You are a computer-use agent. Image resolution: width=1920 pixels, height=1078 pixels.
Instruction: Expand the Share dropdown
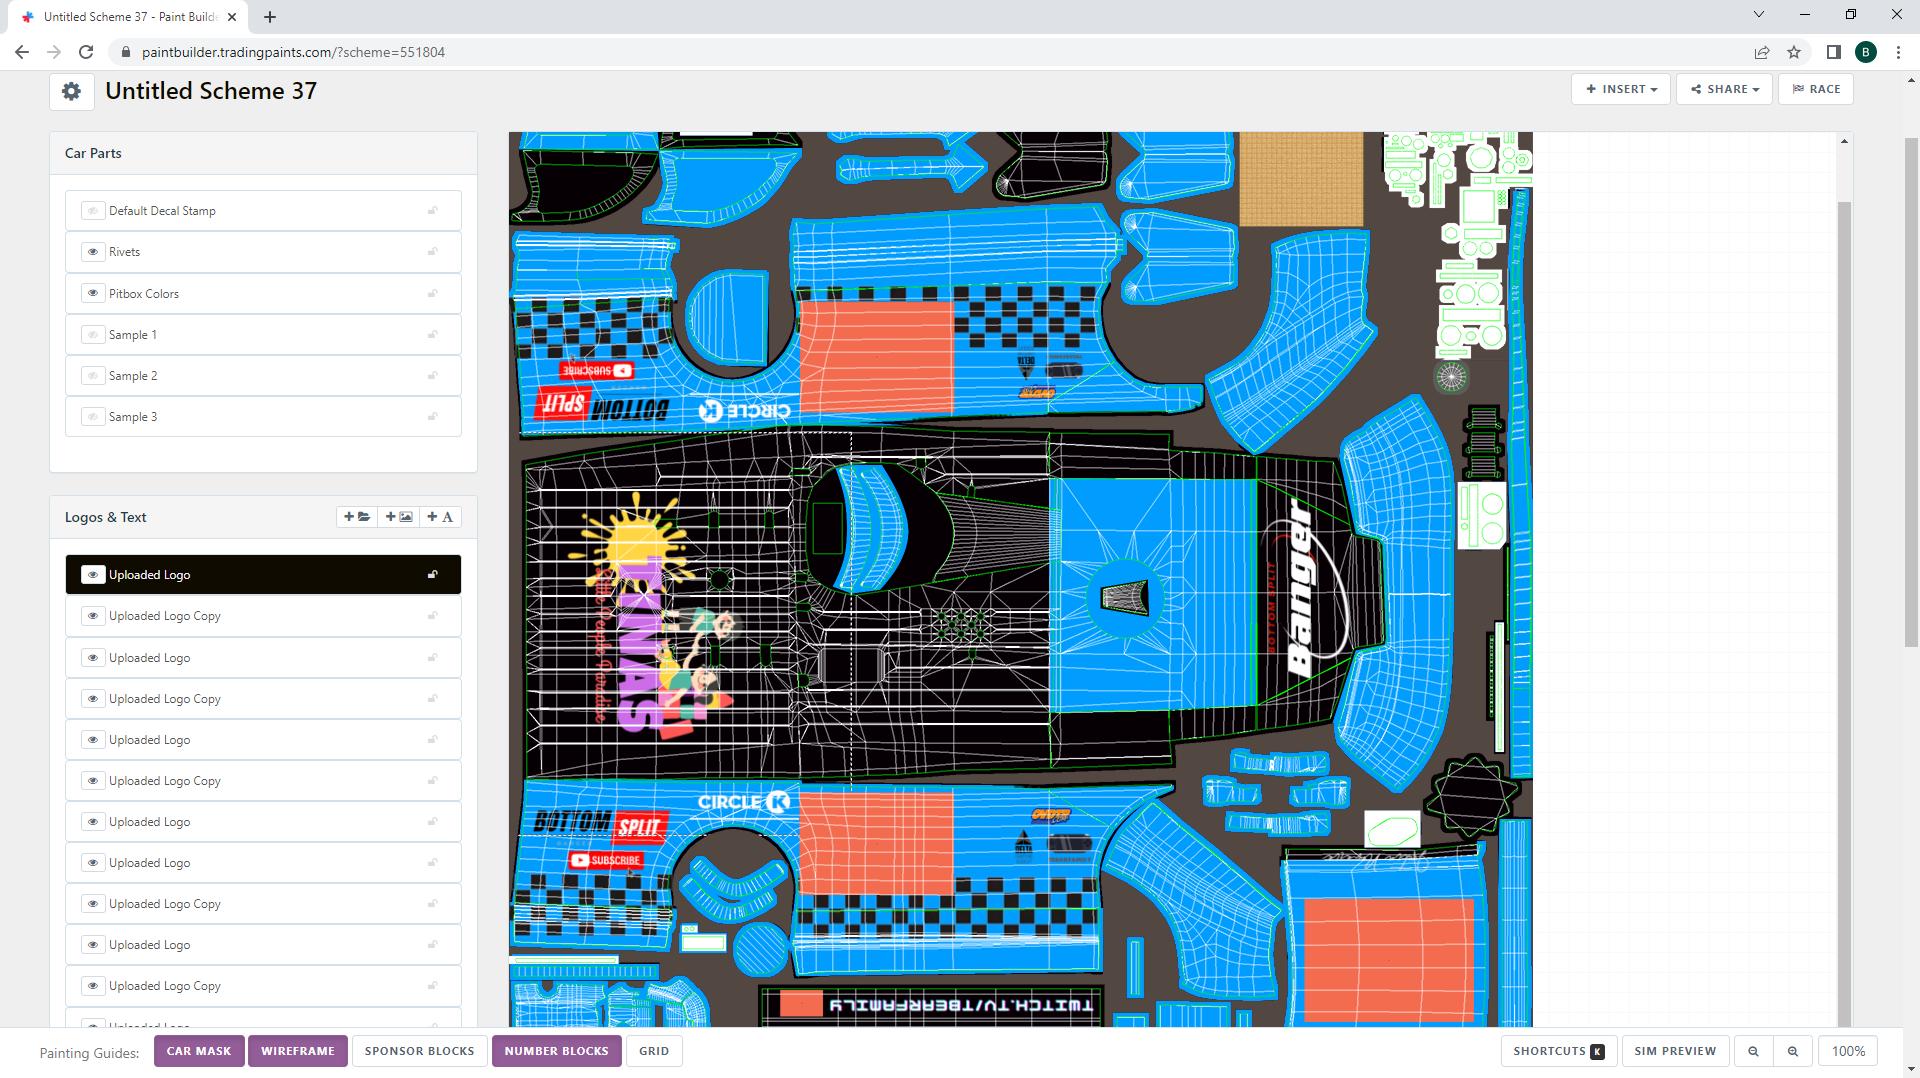(1724, 89)
